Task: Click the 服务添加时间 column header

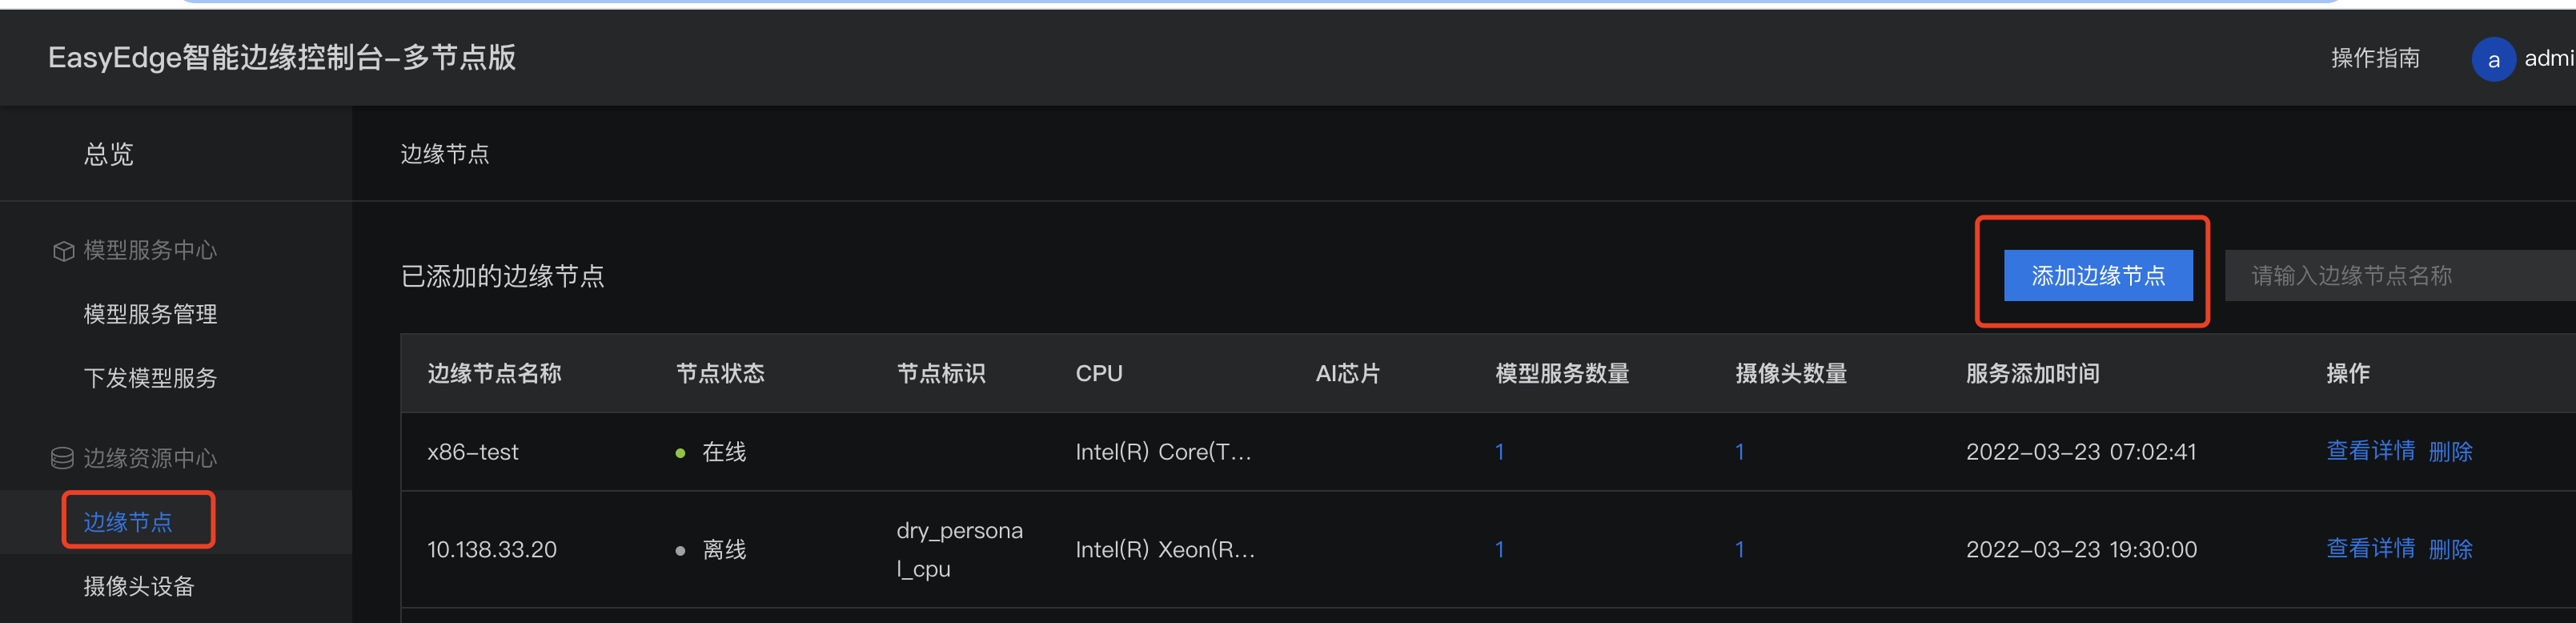Action: (x=2032, y=373)
